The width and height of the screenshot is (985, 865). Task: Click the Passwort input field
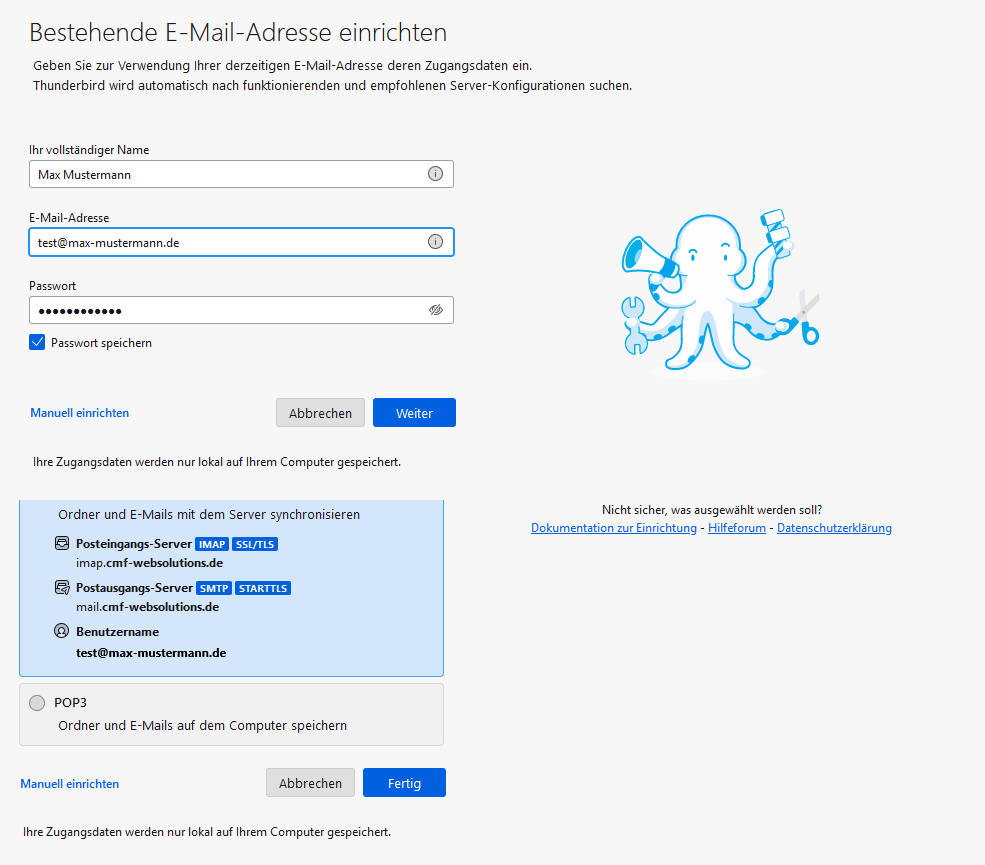(x=225, y=310)
